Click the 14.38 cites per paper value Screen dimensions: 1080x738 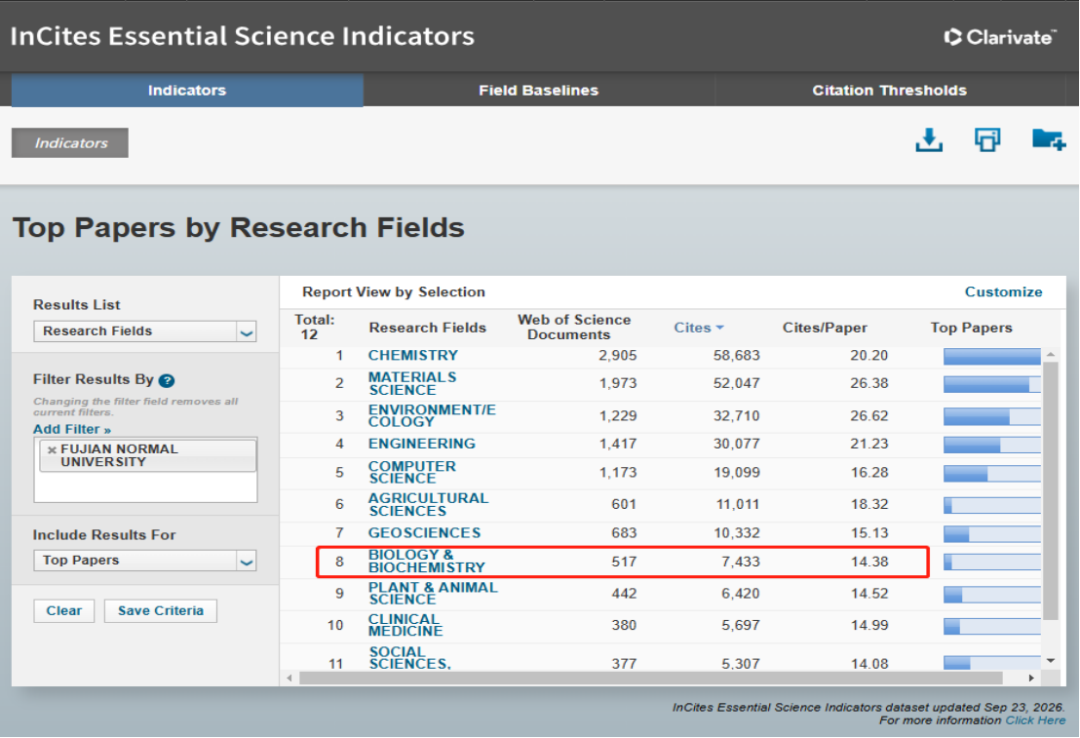tap(869, 562)
